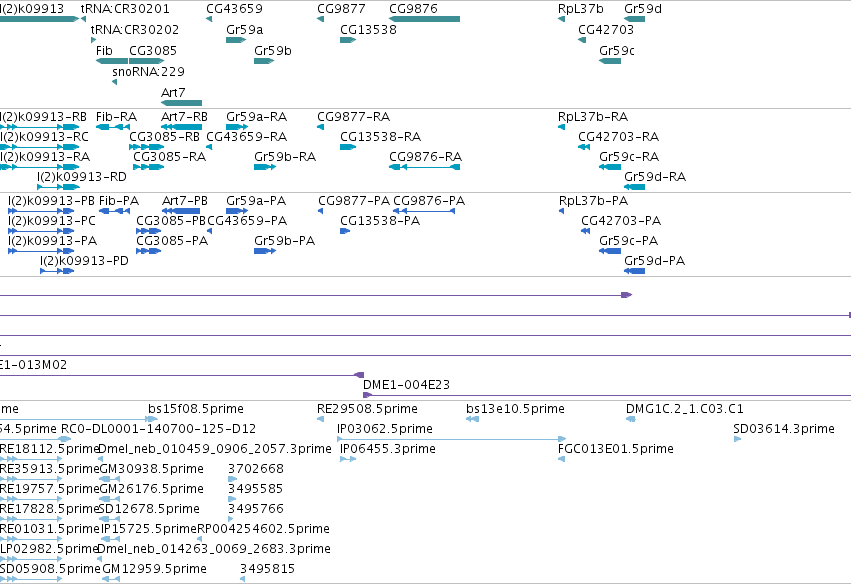Click the CG9877-PA protein label
This screenshot has height=584, width=851.
(354, 201)
